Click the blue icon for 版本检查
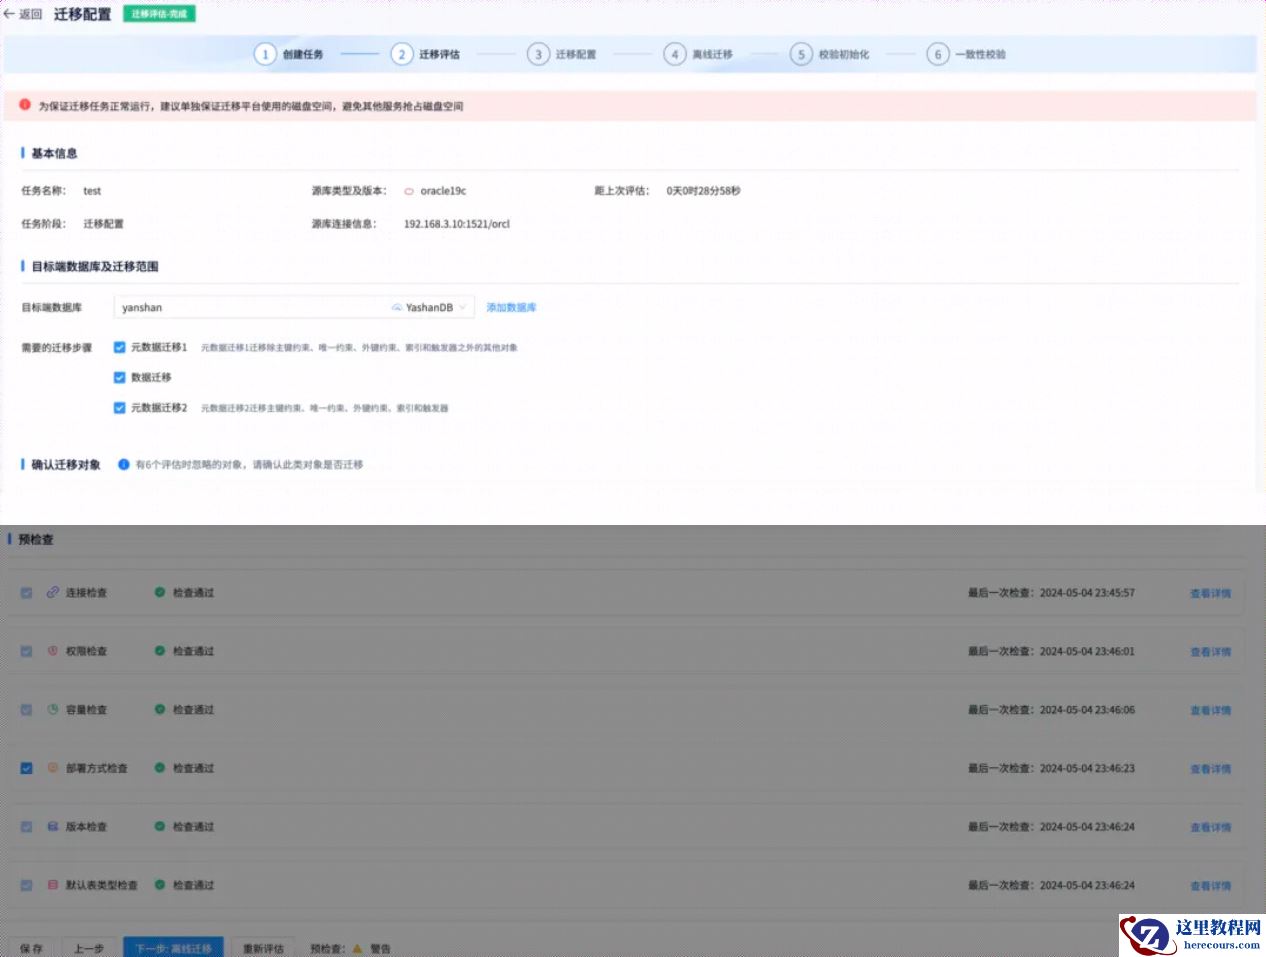This screenshot has width=1266, height=957. tap(53, 826)
